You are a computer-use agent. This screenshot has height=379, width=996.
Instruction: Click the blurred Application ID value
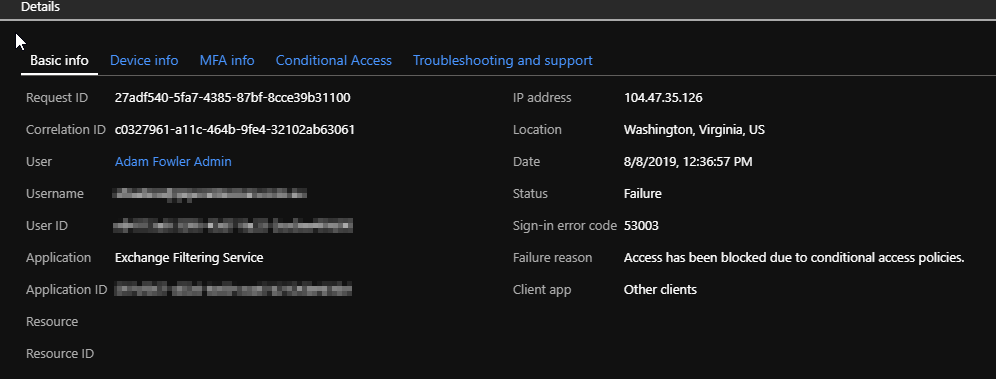(x=232, y=289)
